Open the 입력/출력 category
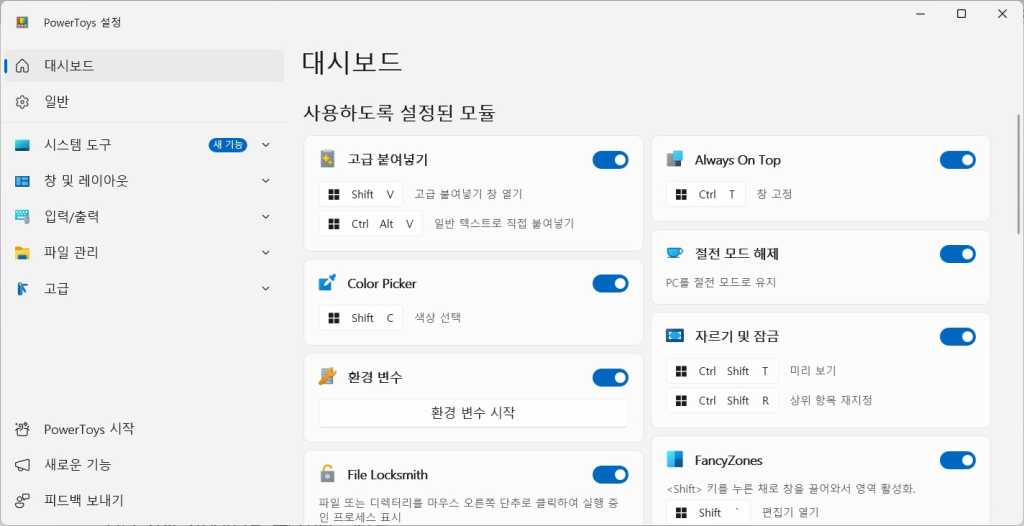This screenshot has height=526, width=1024. click(144, 217)
